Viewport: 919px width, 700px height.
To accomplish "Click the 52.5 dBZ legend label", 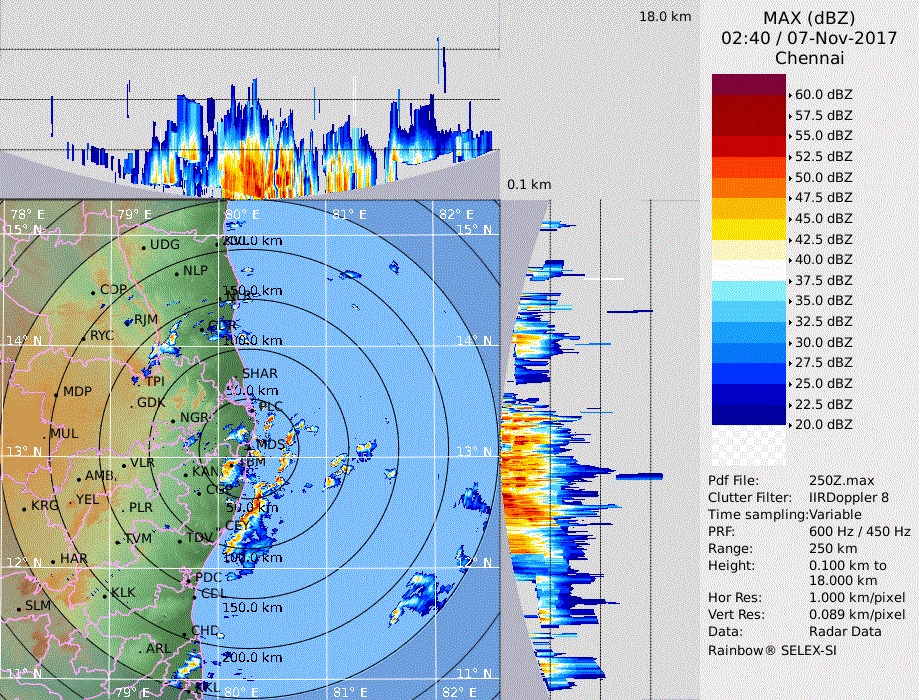I will 823,157.
